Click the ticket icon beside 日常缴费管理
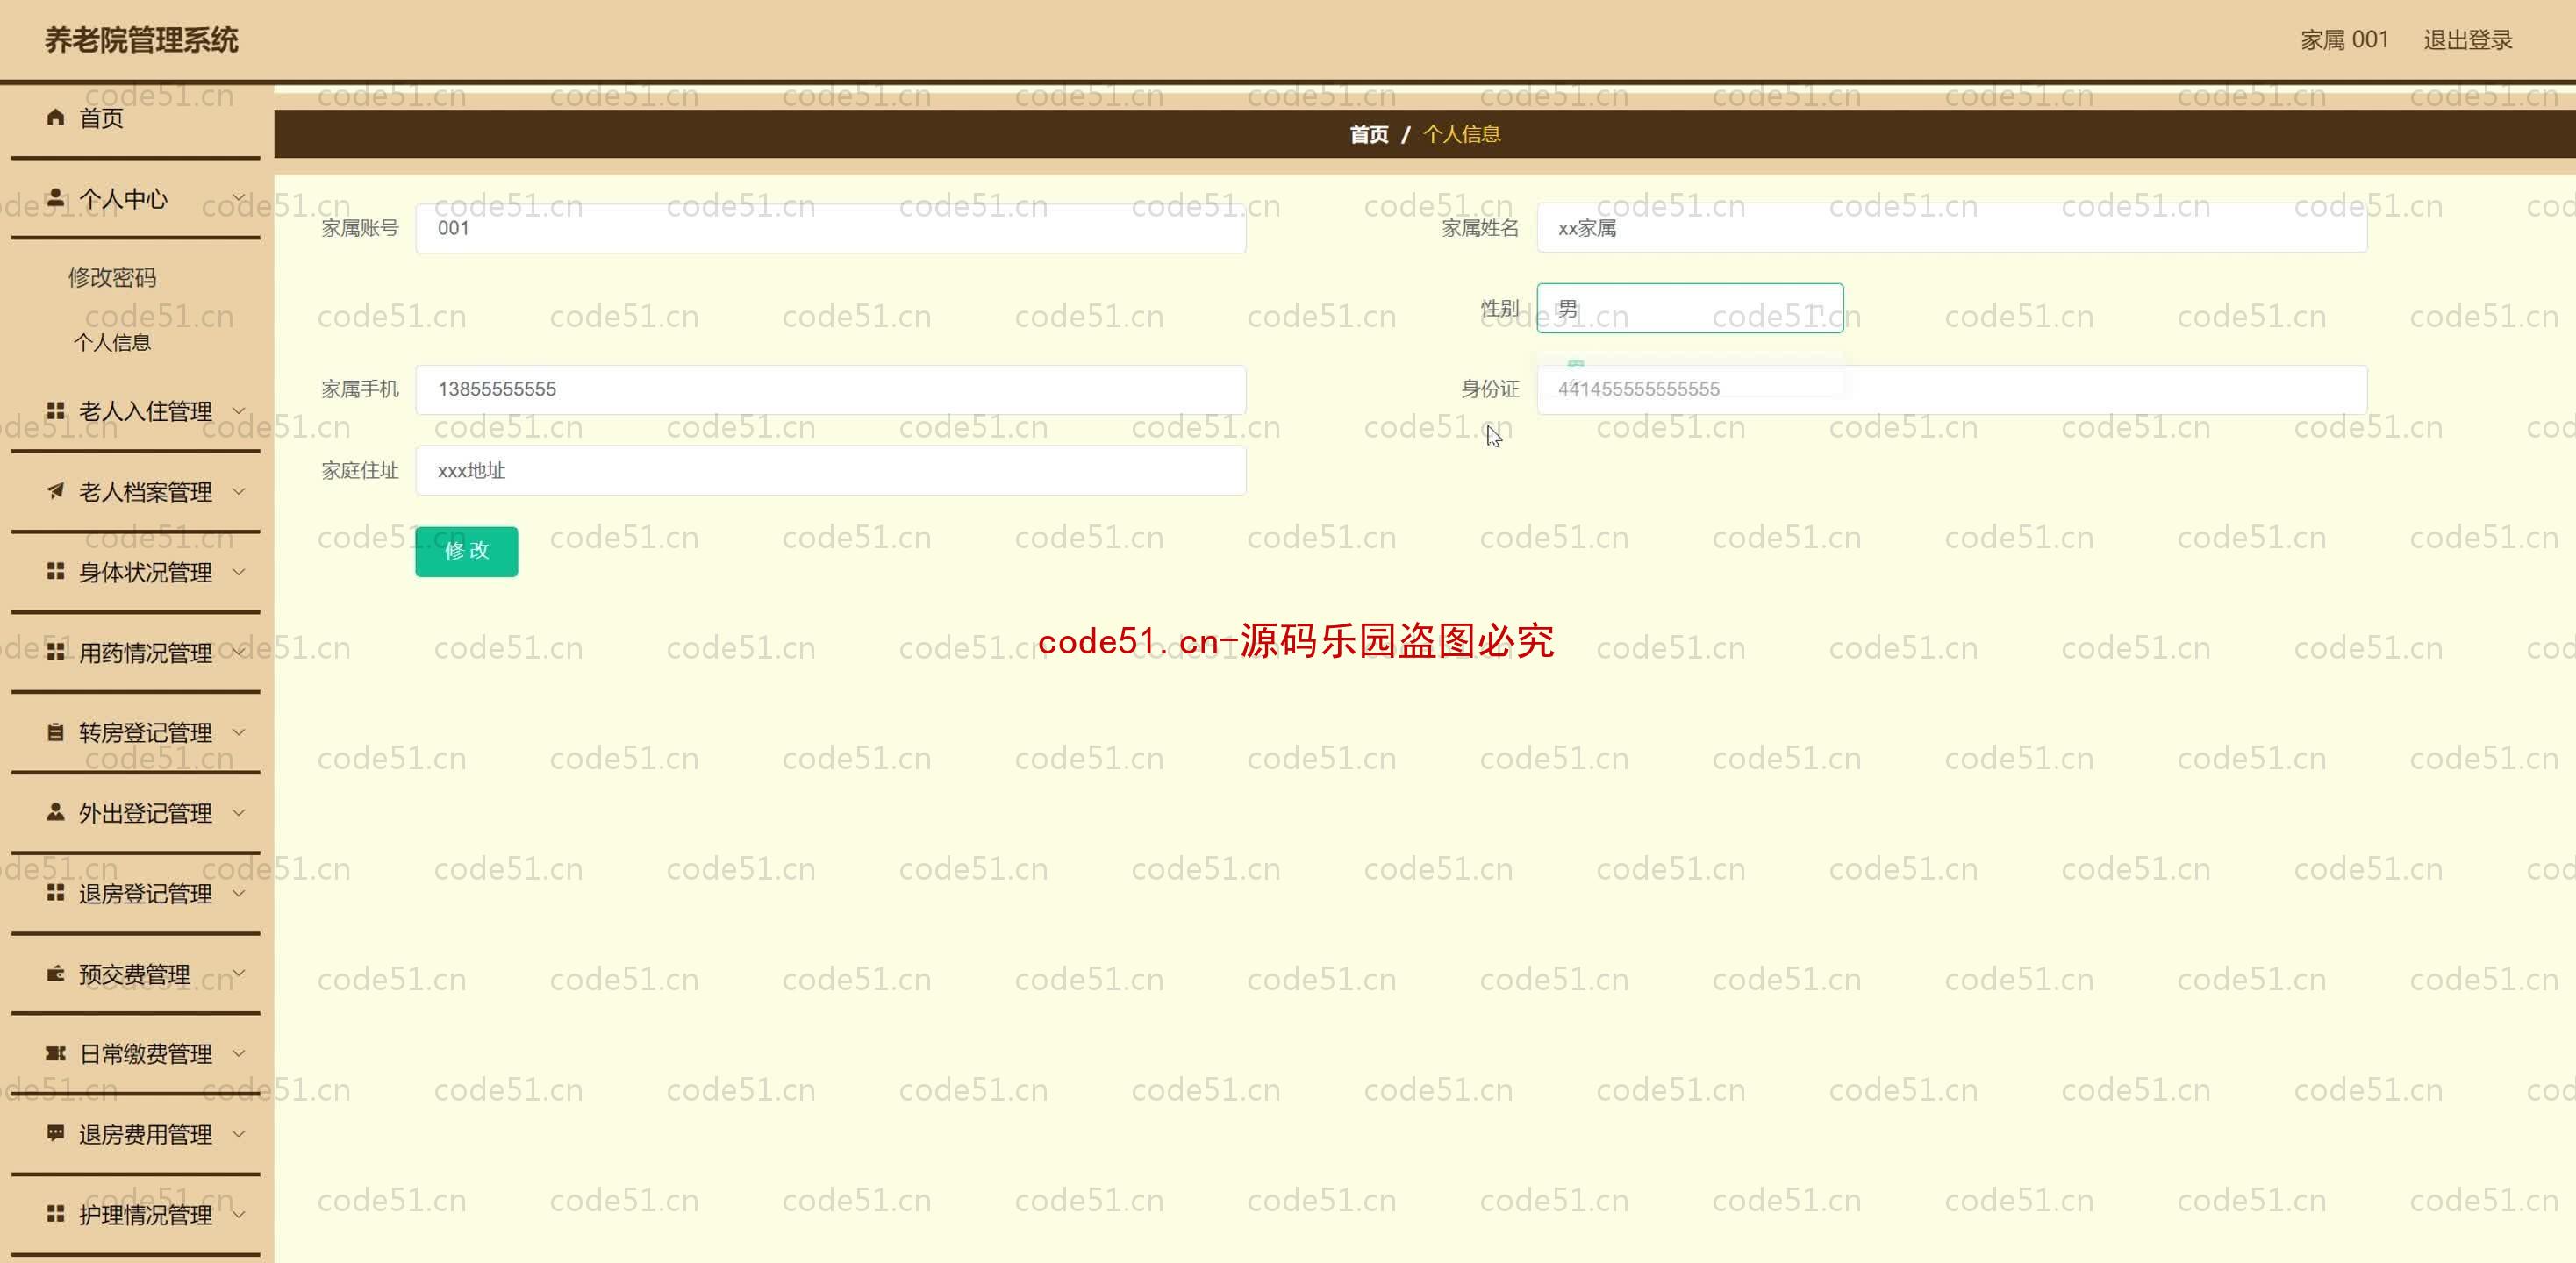The width and height of the screenshot is (2576, 1263). click(56, 1053)
